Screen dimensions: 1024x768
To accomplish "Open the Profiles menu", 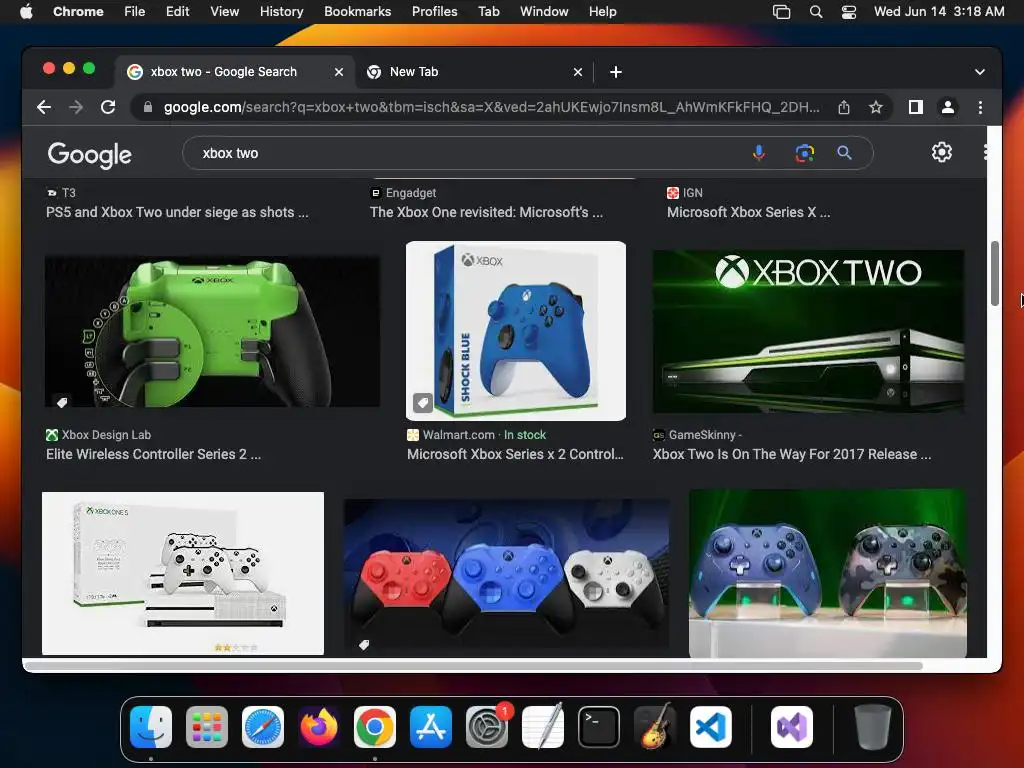I will (434, 11).
